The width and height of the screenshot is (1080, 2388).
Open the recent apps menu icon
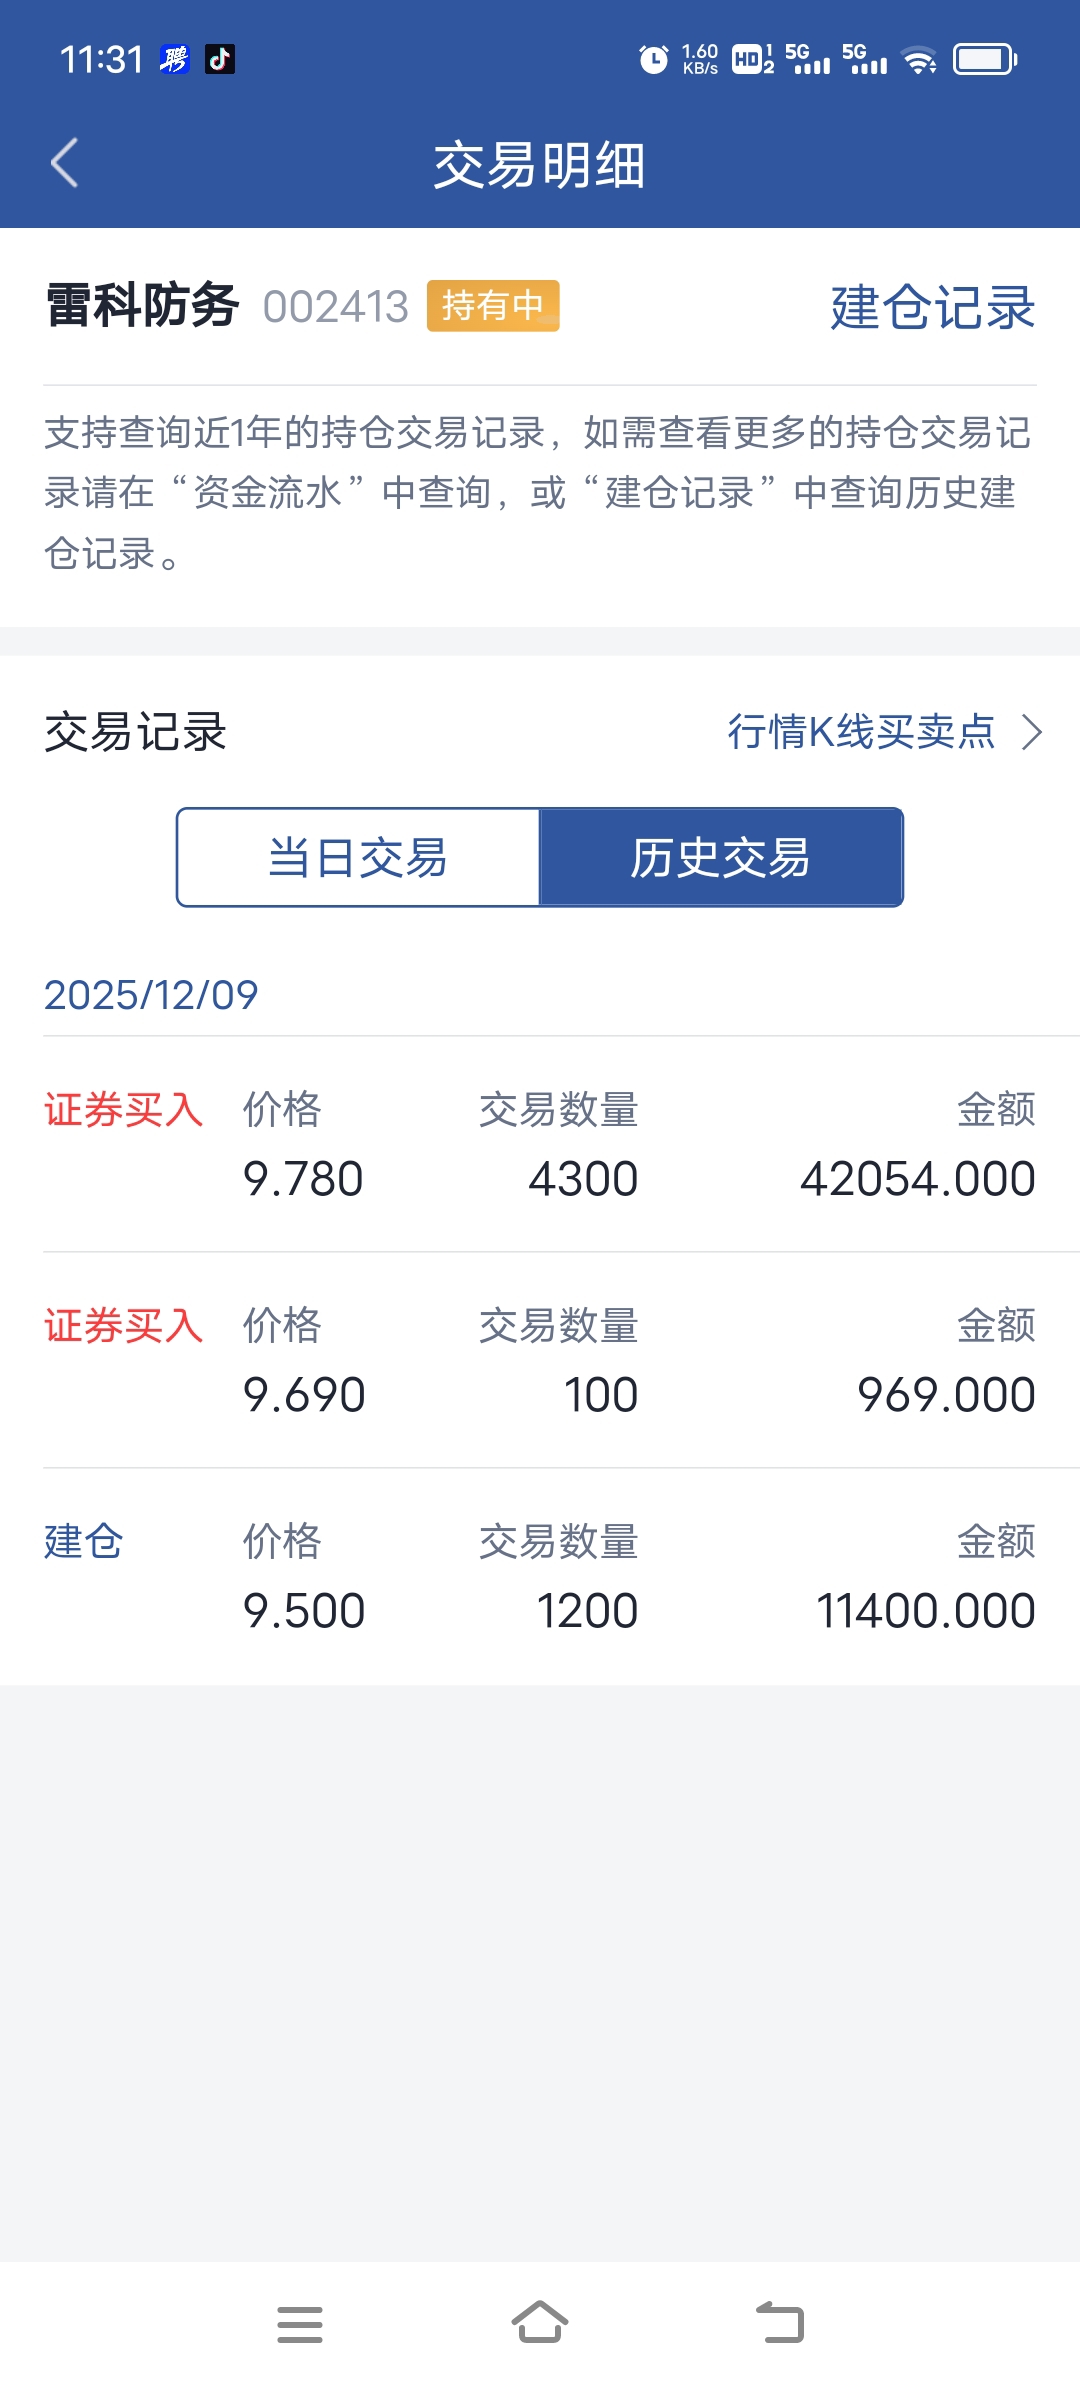300,2324
